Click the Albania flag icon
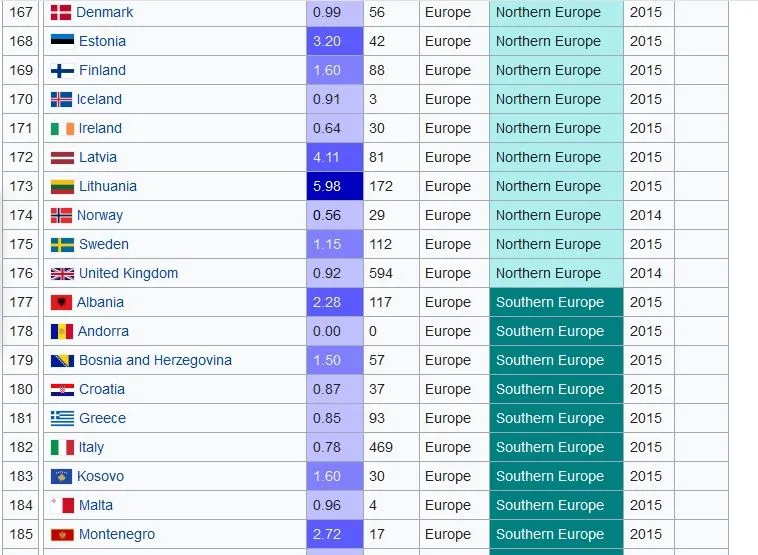 click(x=61, y=303)
